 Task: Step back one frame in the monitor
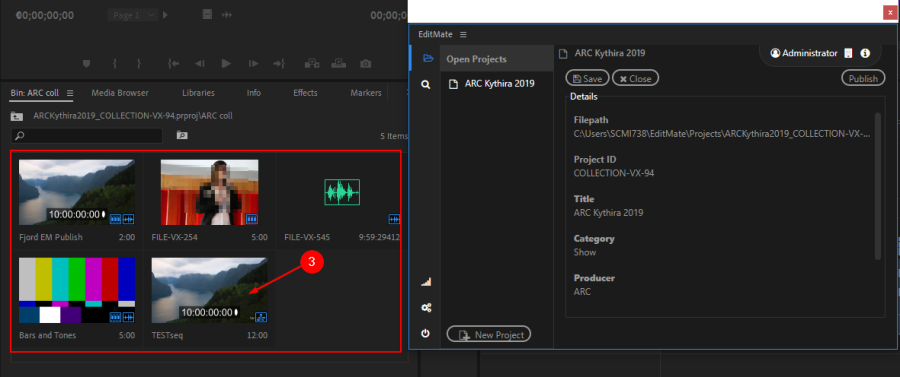(x=200, y=64)
